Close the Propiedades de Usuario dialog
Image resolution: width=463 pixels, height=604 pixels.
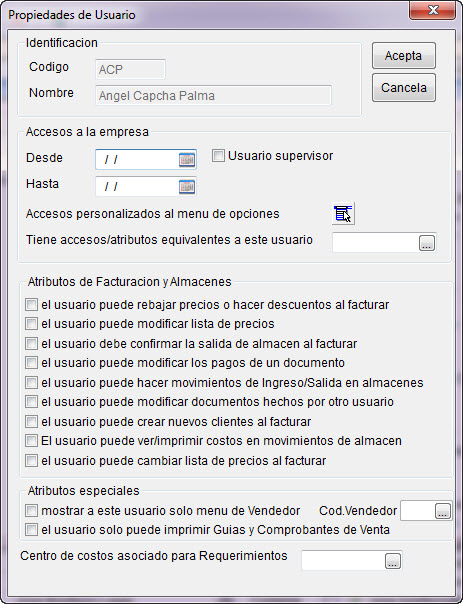(x=433, y=10)
